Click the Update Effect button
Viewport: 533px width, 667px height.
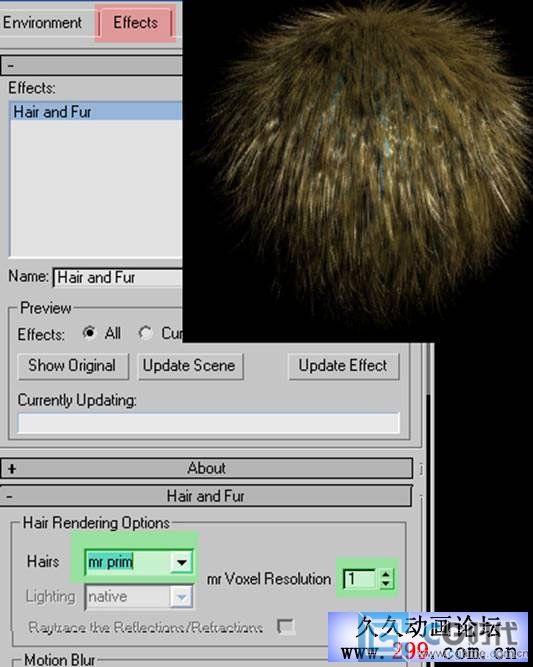pos(343,366)
